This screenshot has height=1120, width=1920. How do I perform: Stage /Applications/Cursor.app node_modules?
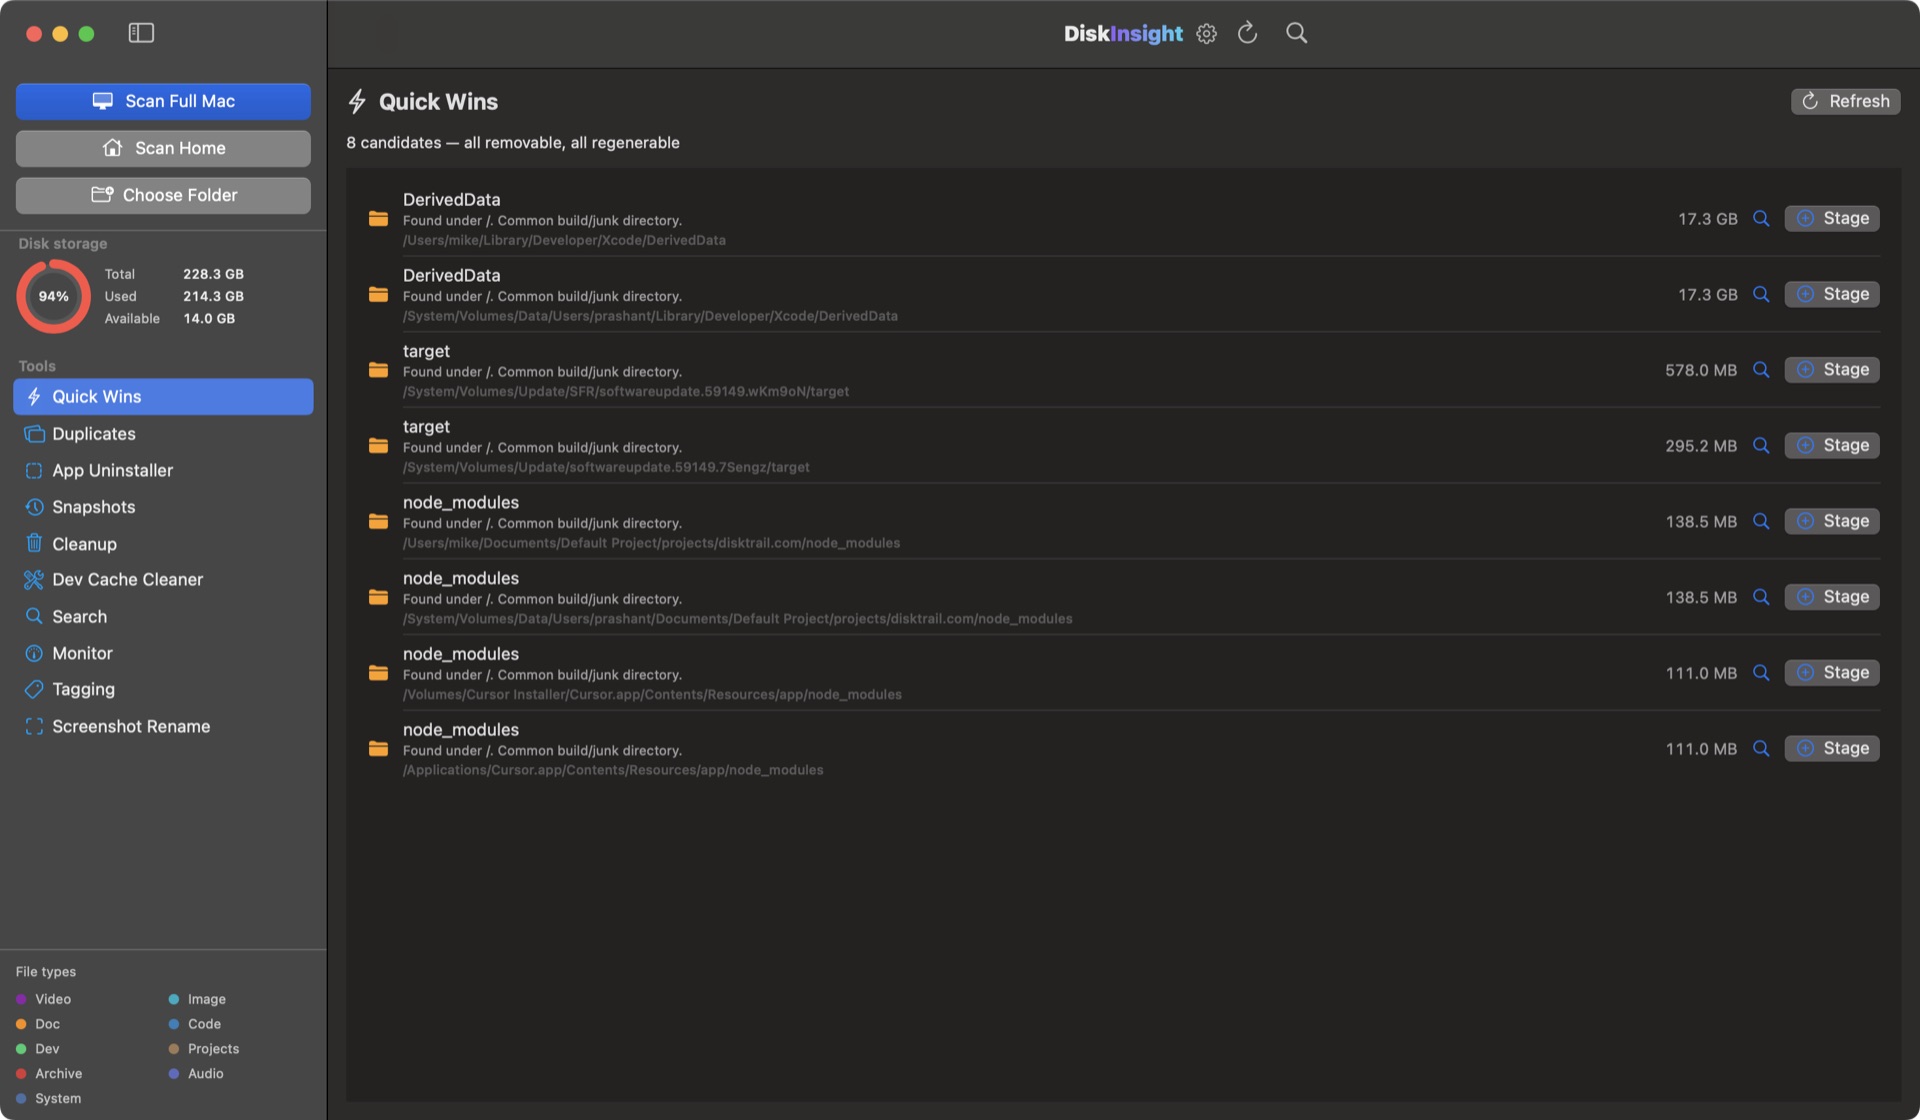coord(1832,748)
